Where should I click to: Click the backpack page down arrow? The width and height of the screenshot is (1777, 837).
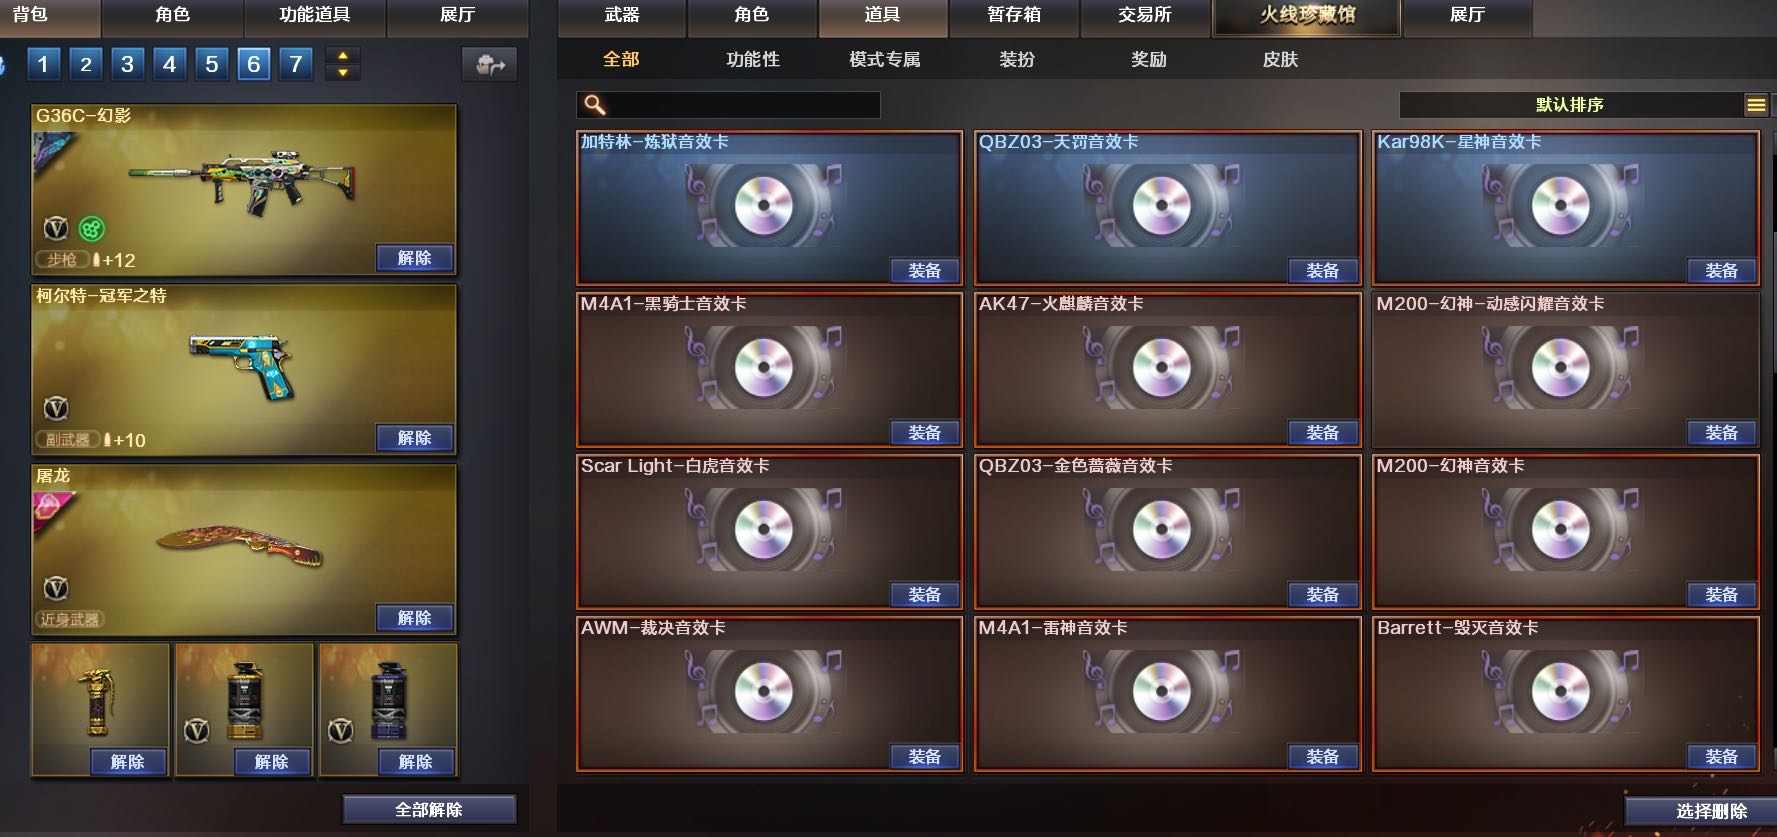tap(343, 73)
